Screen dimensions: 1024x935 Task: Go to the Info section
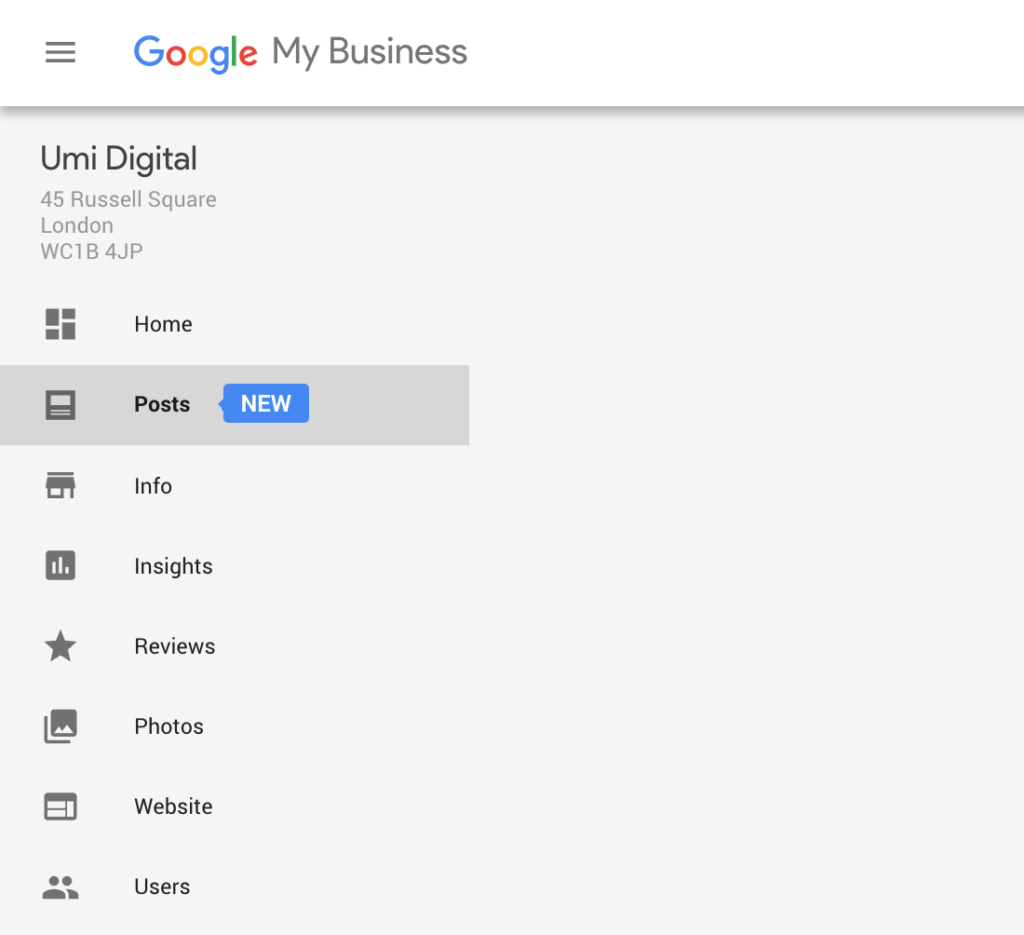click(x=153, y=486)
